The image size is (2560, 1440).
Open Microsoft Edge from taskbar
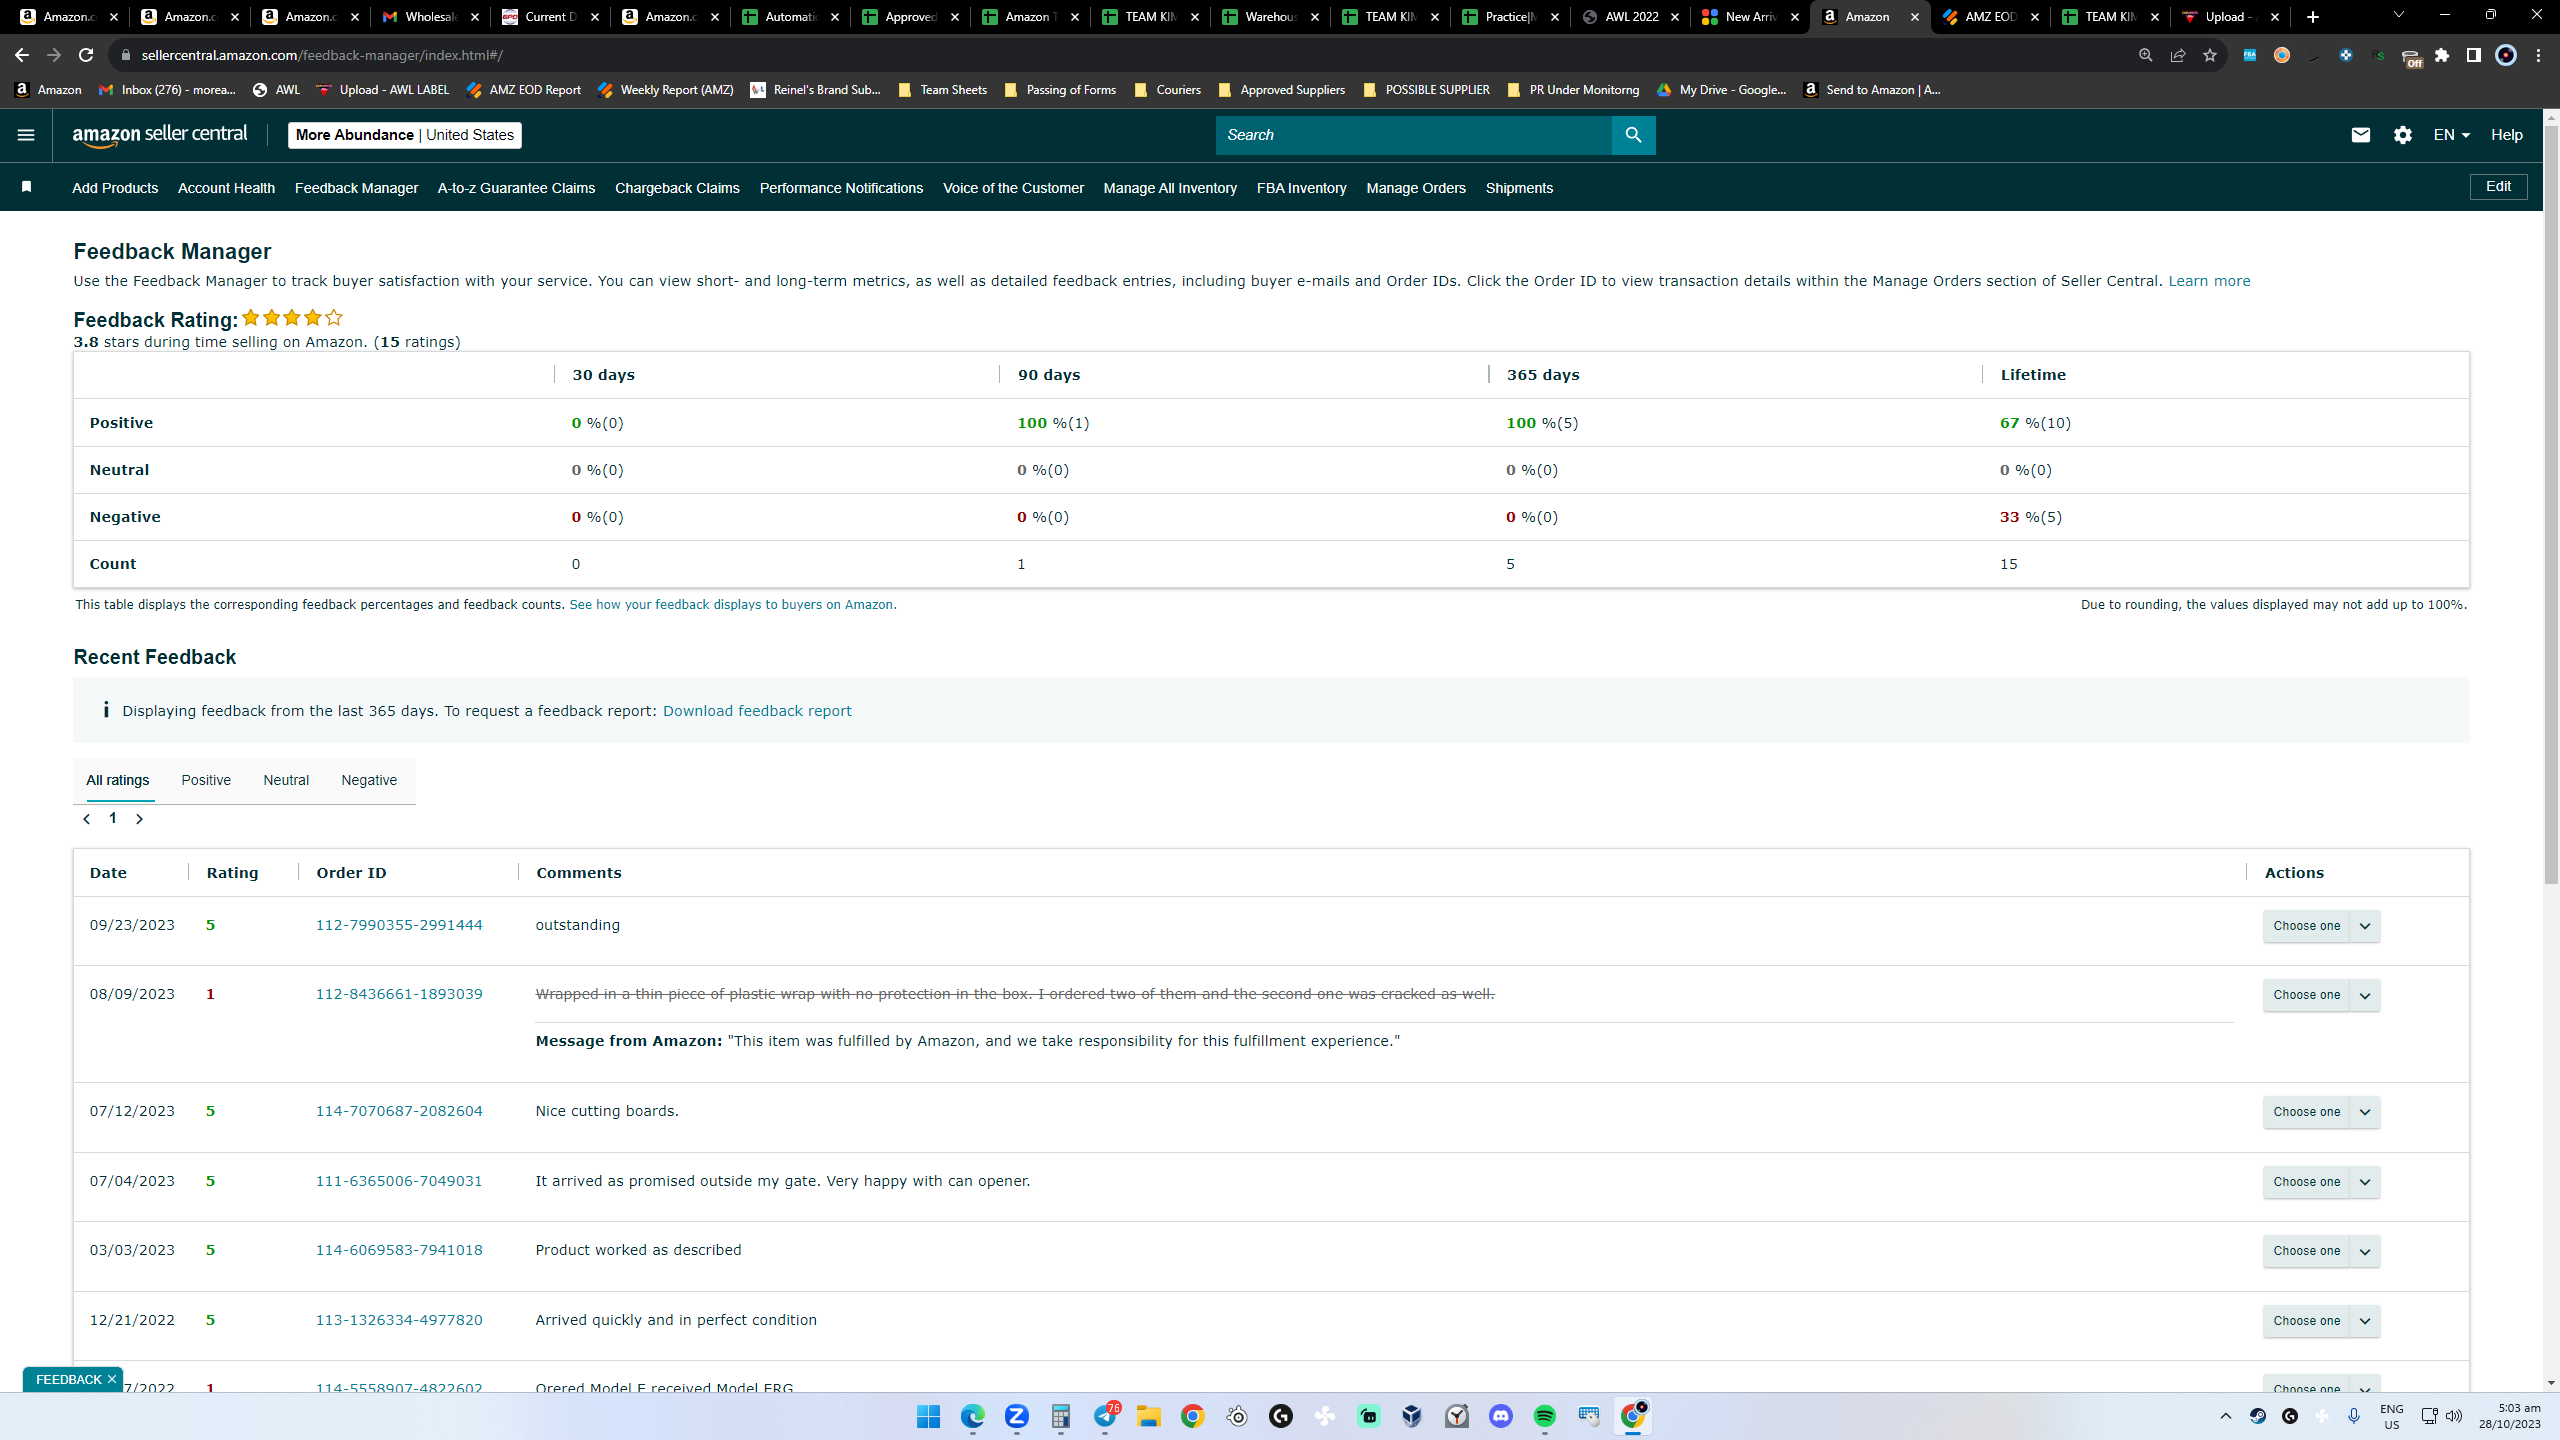pyautogui.click(x=973, y=1416)
